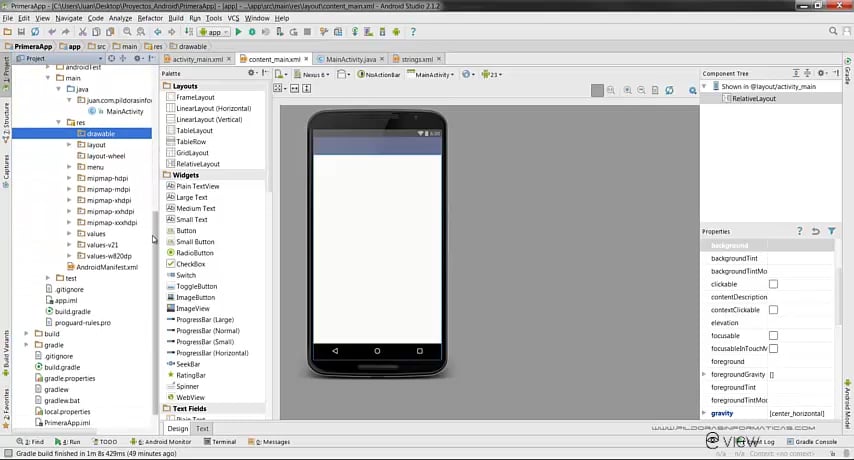Image resolution: width=854 pixels, height=460 pixels.
Task: Expand the layout folder in project tree
Action: (x=69, y=145)
